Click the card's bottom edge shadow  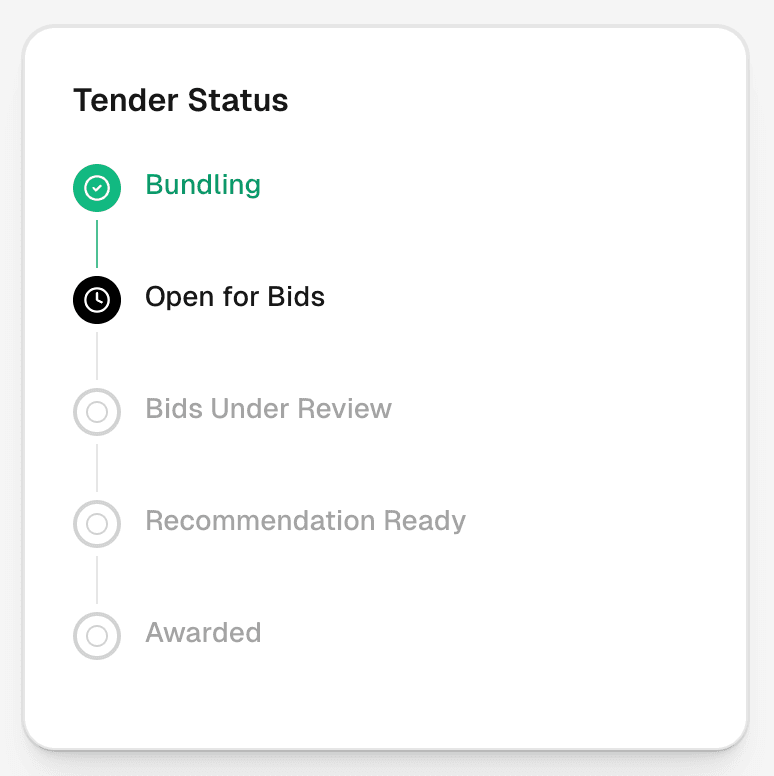pyautogui.click(x=386, y=748)
